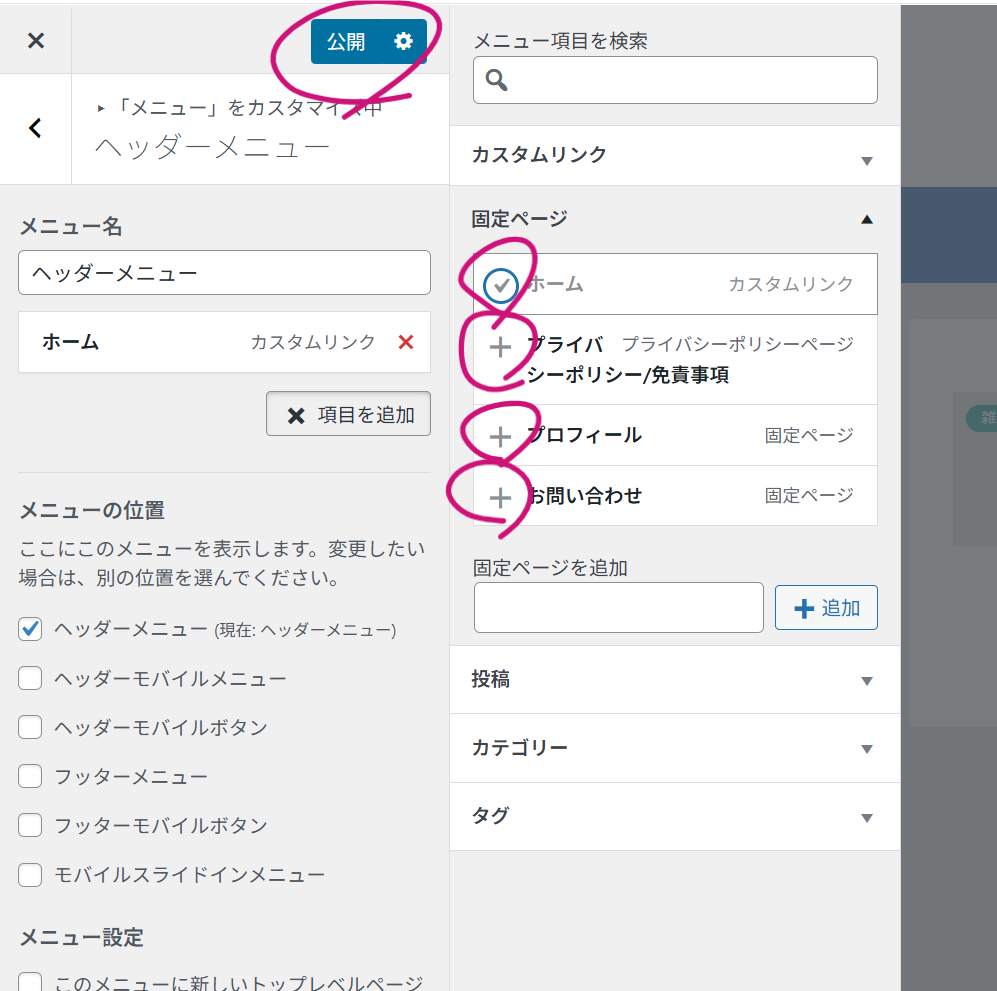Uncheck the ヘッダーメニュー position checkbox
Viewport: 997px width, 991px height.
point(31,629)
